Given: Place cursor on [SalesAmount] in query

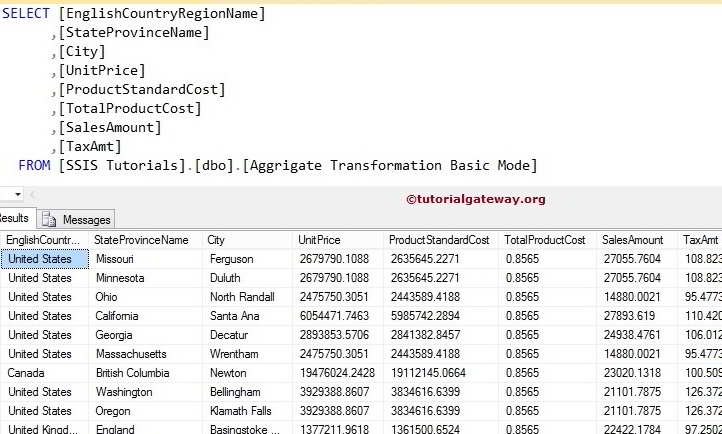Looking at the screenshot, I should point(110,127).
